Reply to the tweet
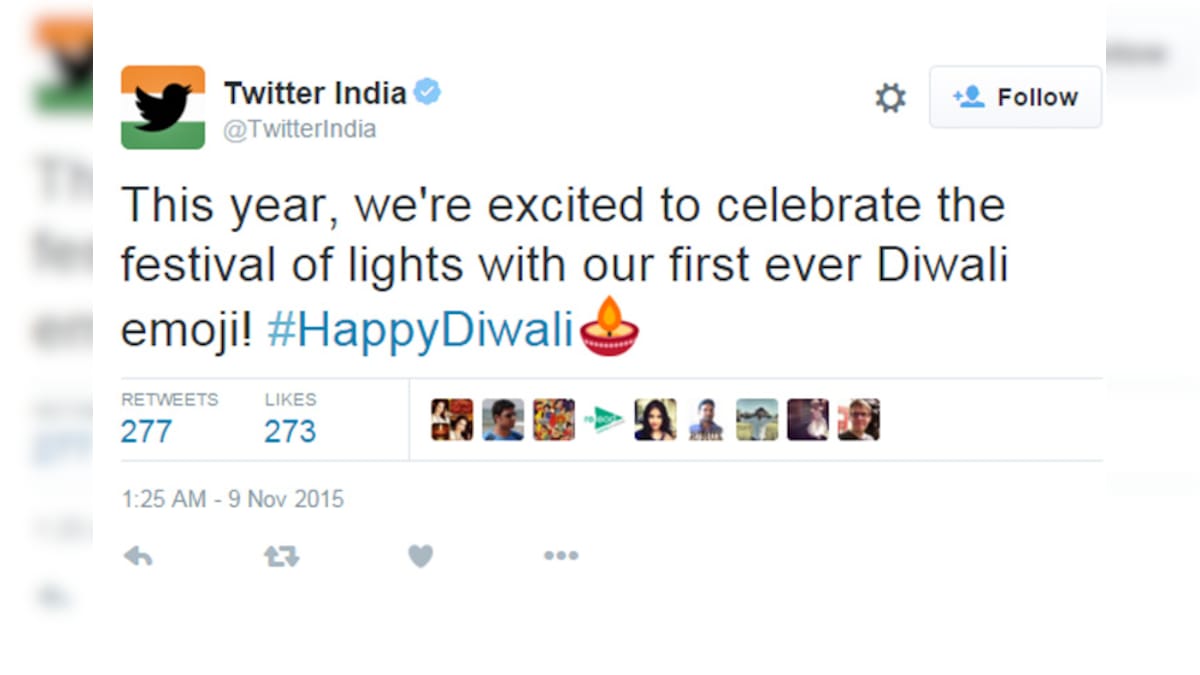The width and height of the screenshot is (1200, 675). pyautogui.click(x=139, y=556)
